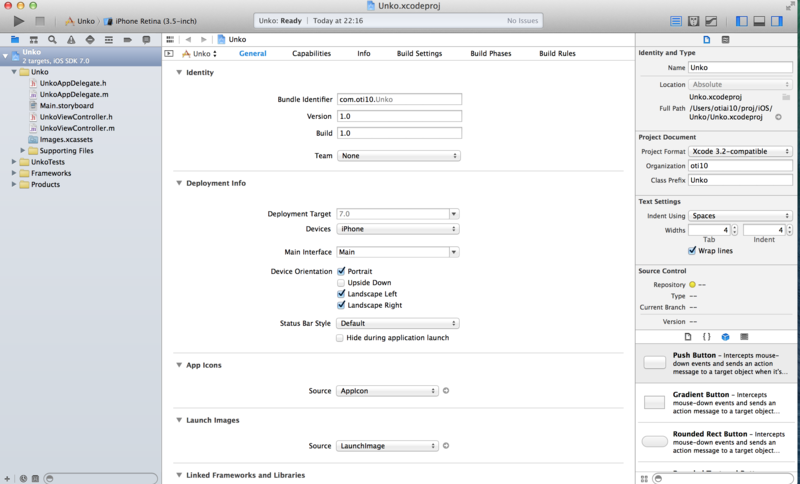Switch to the Build Settings tab
Image resolution: width=800 pixels, height=484 pixels.
[419, 54]
